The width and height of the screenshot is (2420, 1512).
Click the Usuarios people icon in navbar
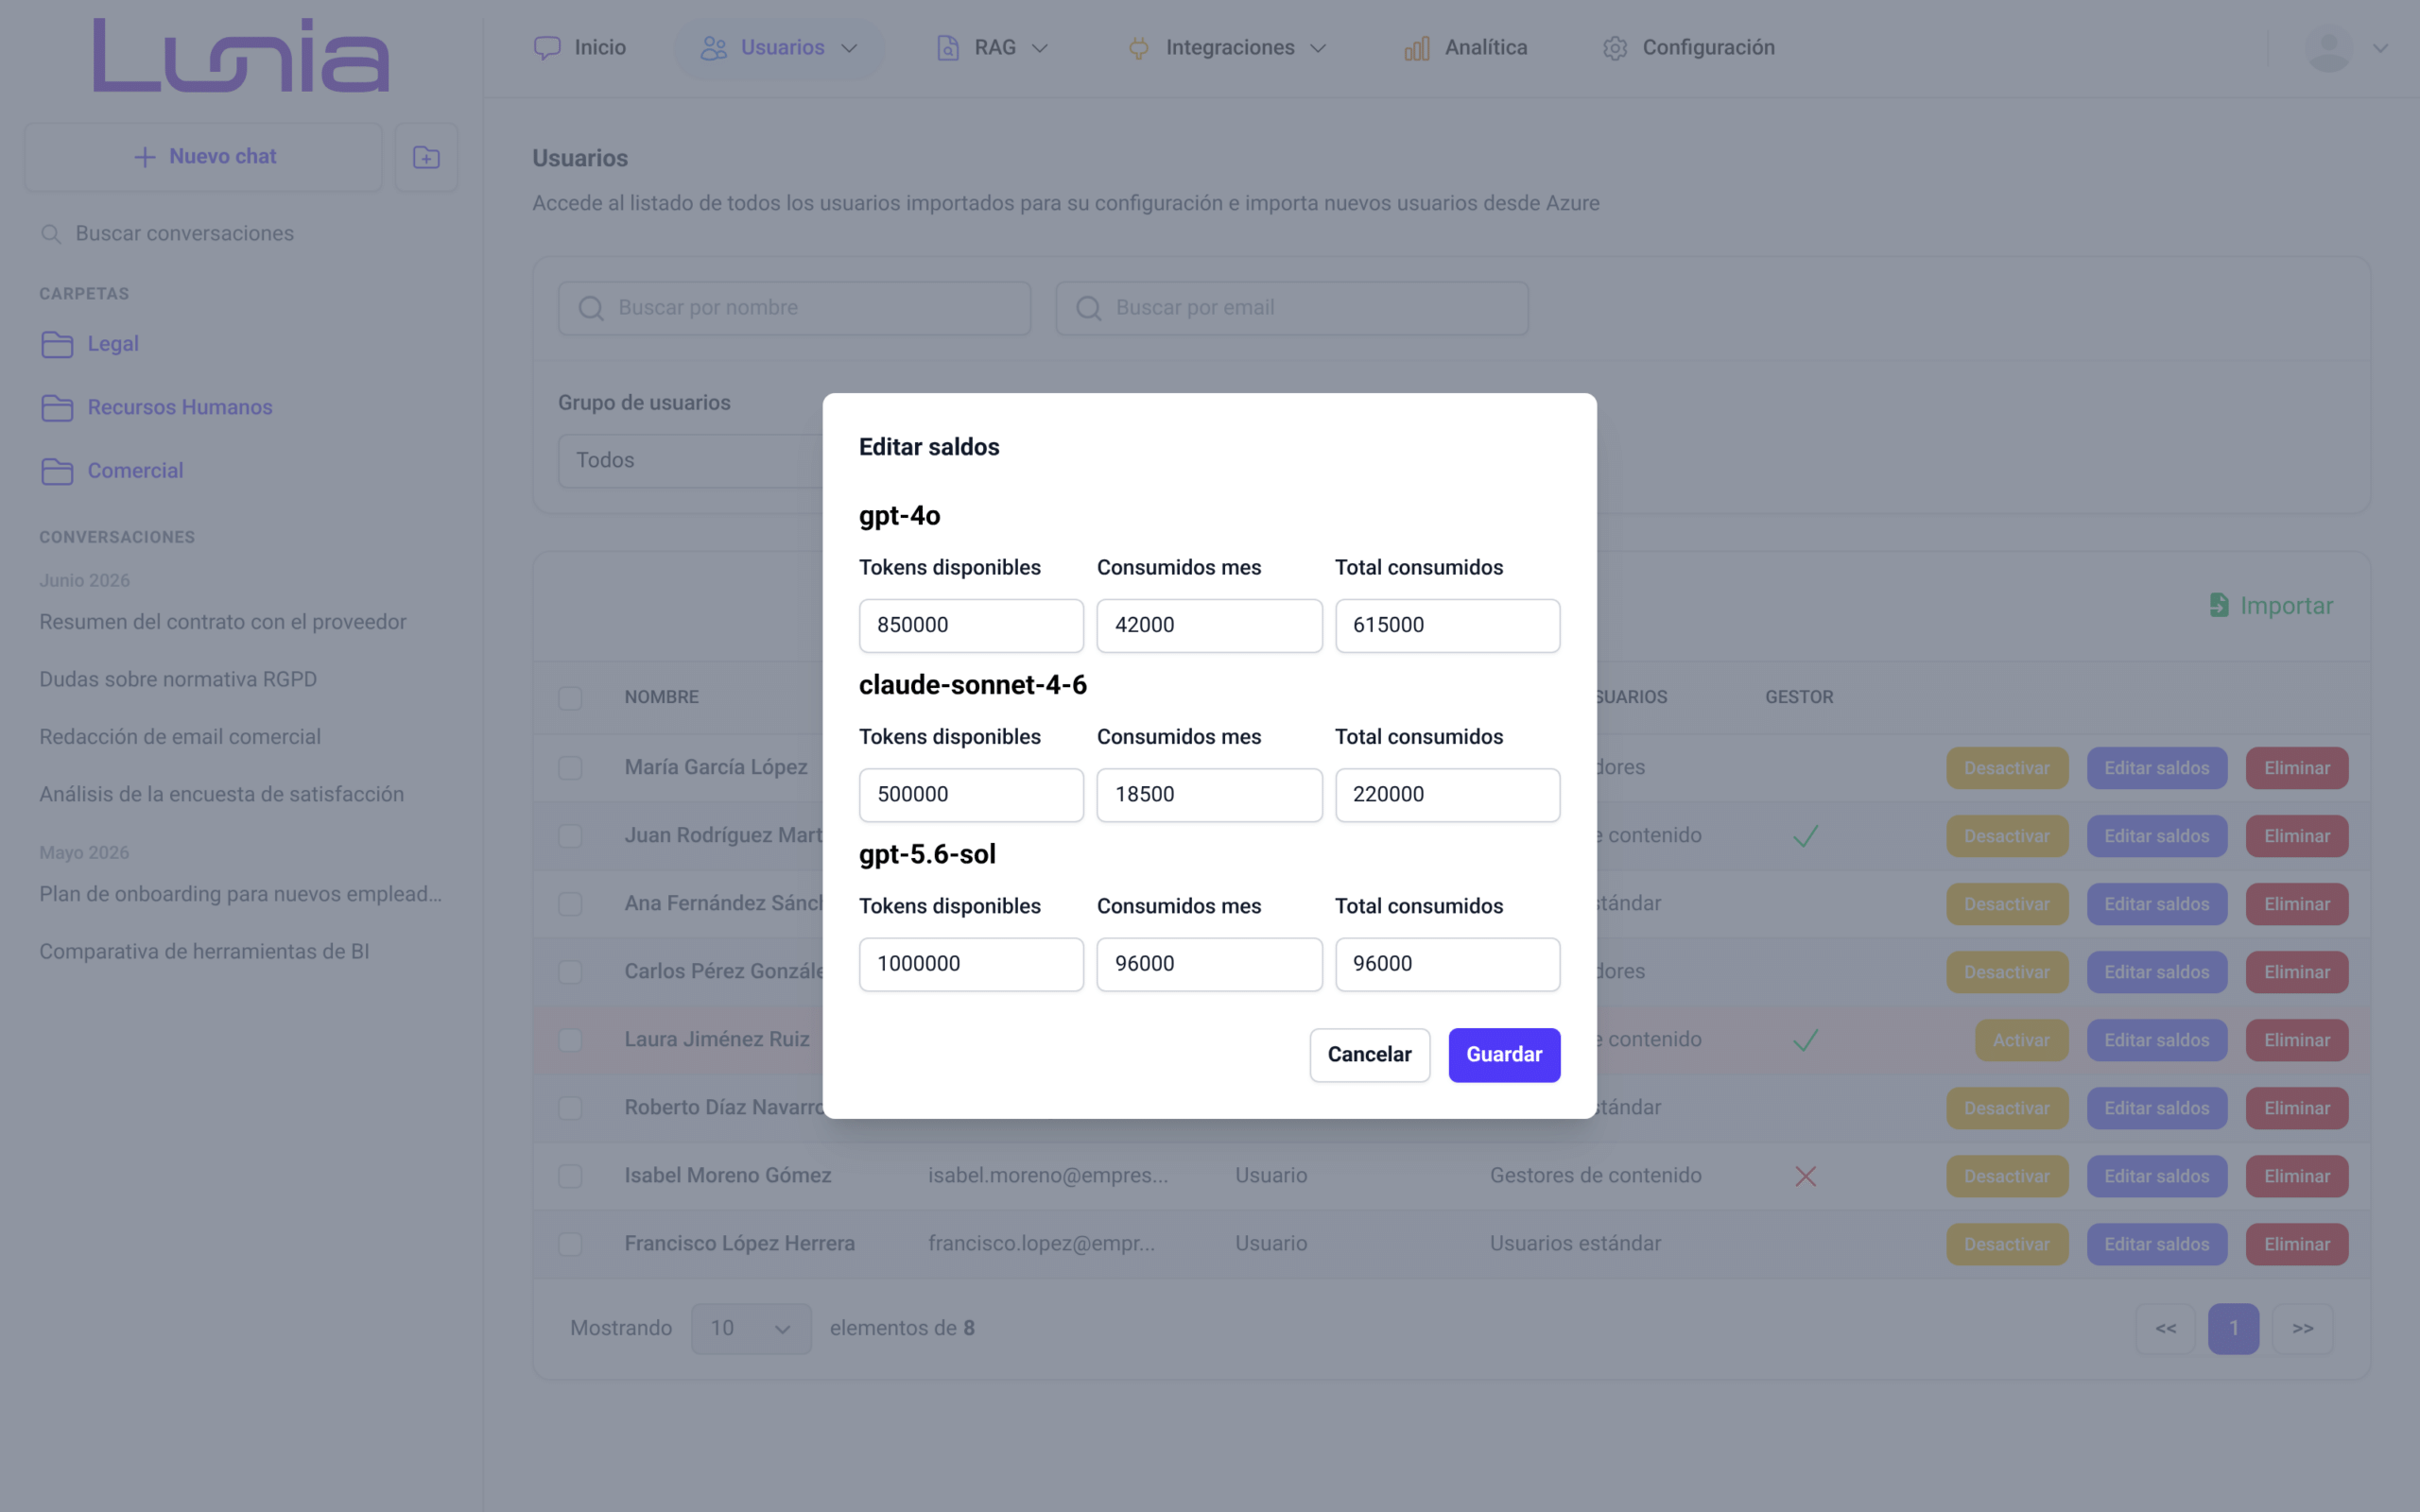click(x=713, y=48)
